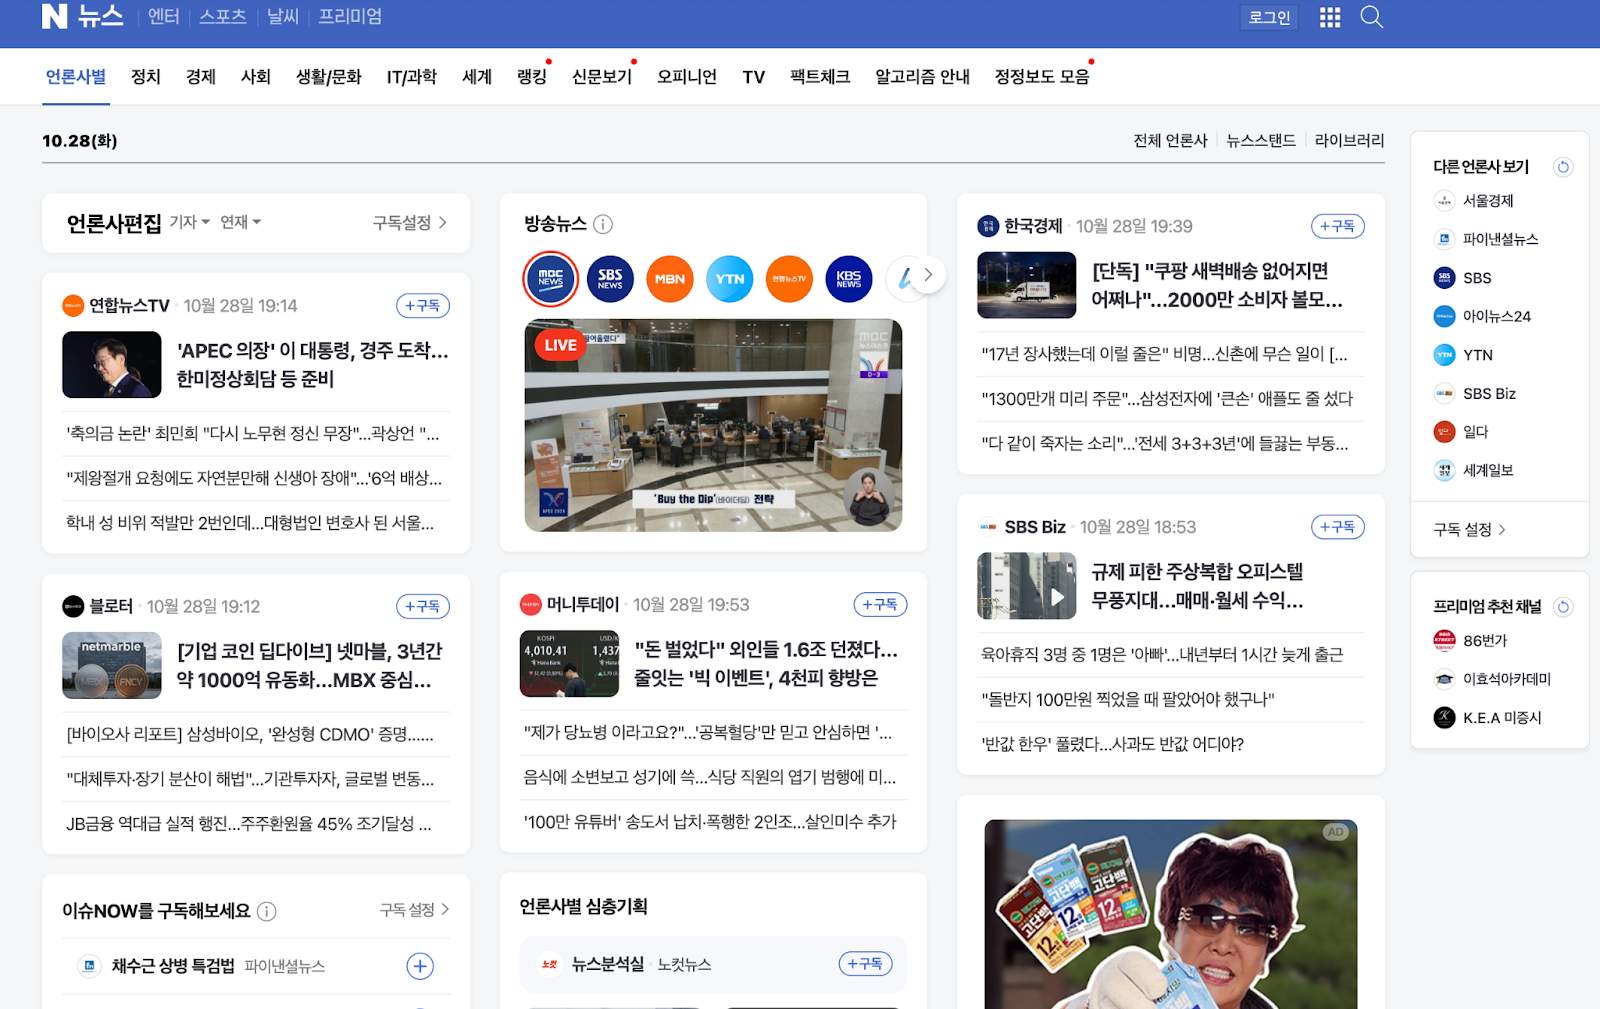This screenshot has height=1009, width=1600.
Task: Go to 엔터 section link
Action: (x=164, y=16)
